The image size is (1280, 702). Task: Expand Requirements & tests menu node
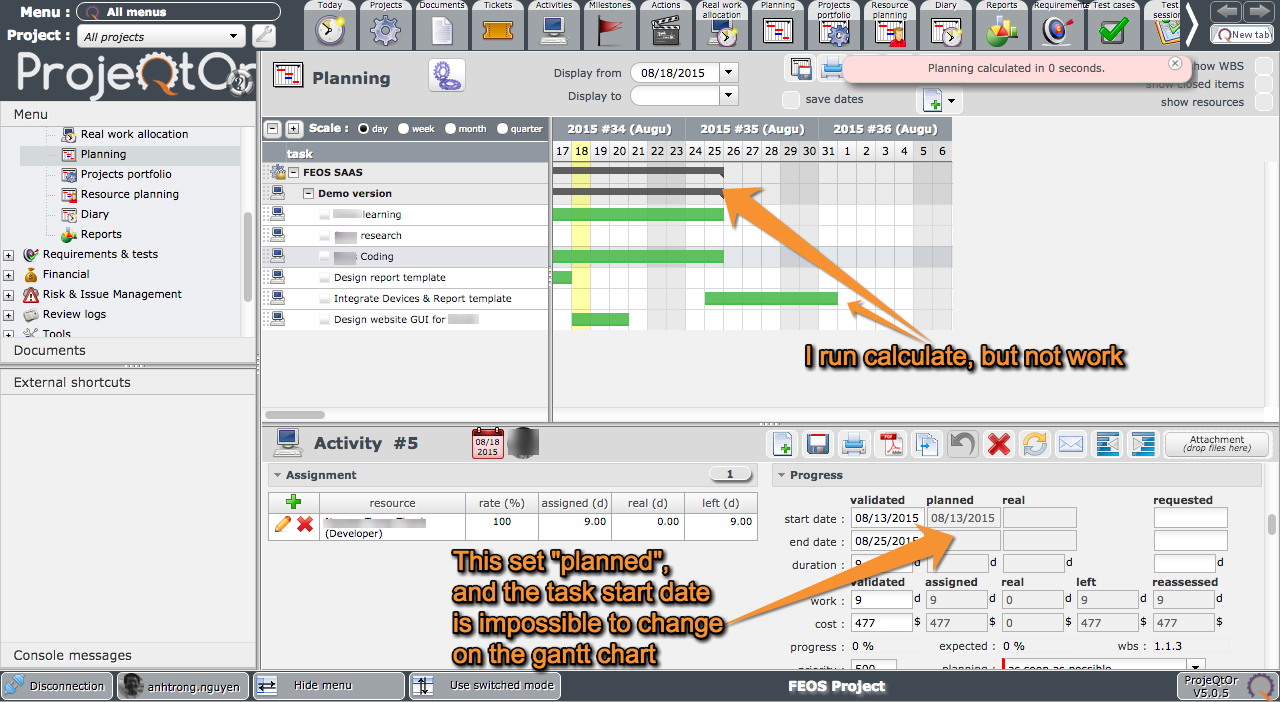pos(9,255)
